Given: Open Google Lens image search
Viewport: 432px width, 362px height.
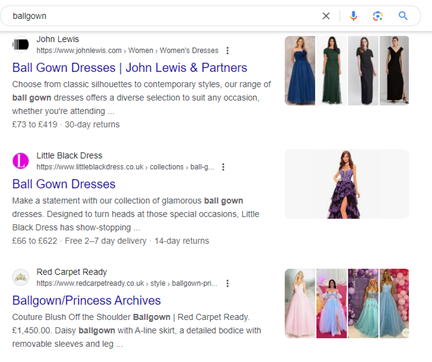Looking at the screenshot, I should pyautogui.click(x=378, y=16).
